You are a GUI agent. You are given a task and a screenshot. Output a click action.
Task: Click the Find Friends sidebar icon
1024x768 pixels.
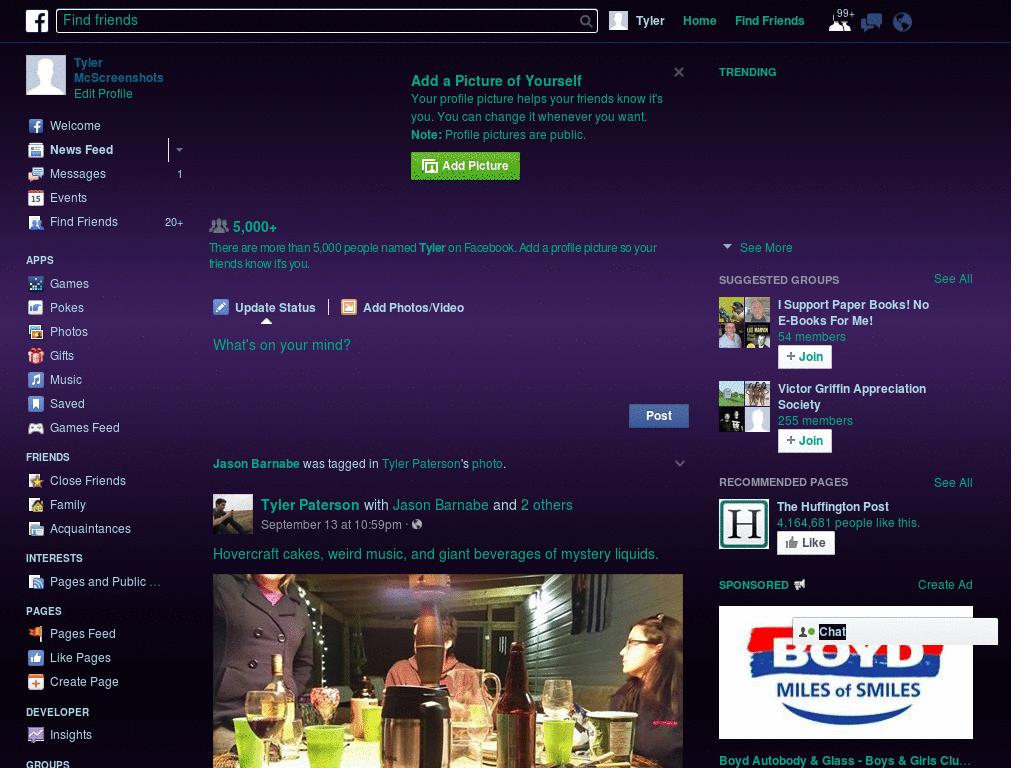point(36,222)
